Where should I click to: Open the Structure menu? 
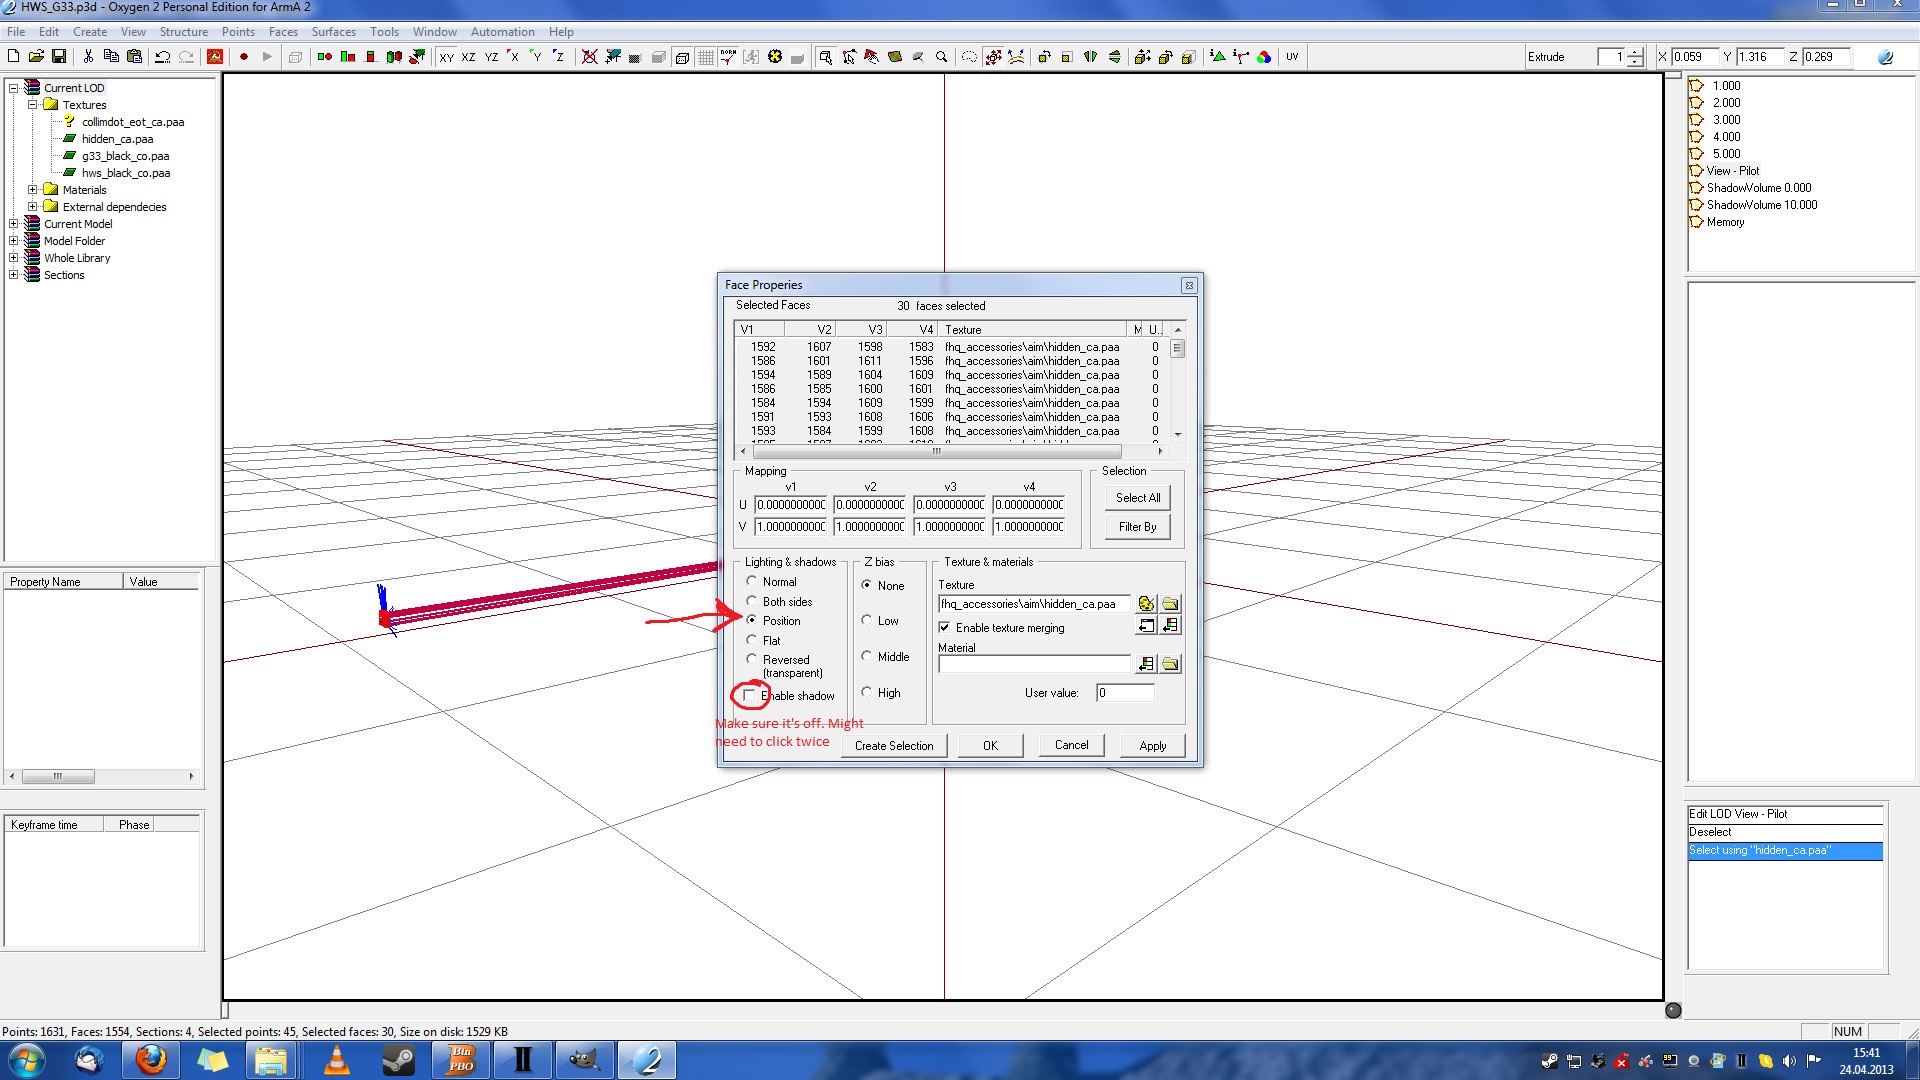[x=184, y=32]
